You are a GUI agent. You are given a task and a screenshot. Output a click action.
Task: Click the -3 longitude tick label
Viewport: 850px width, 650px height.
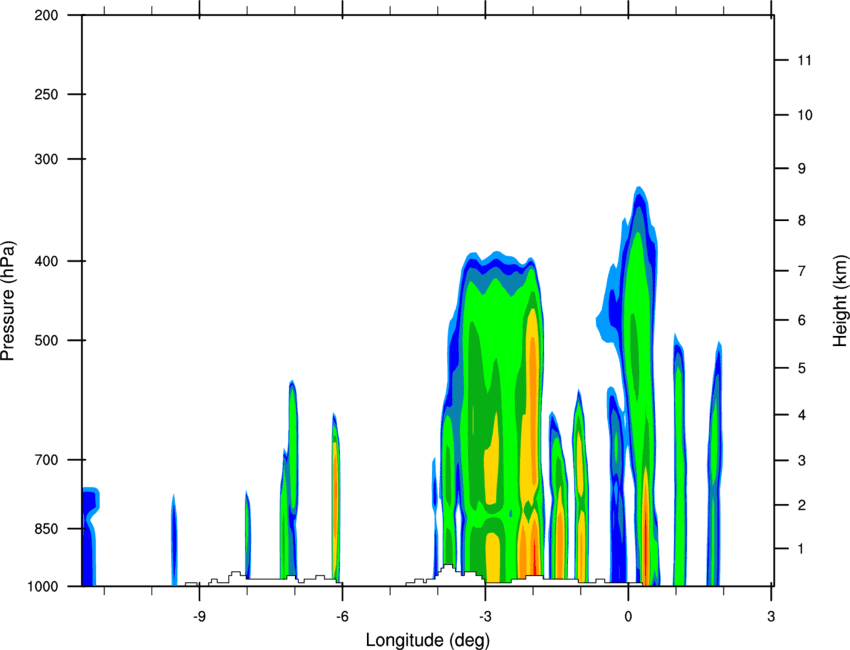[x=485, y=617]
